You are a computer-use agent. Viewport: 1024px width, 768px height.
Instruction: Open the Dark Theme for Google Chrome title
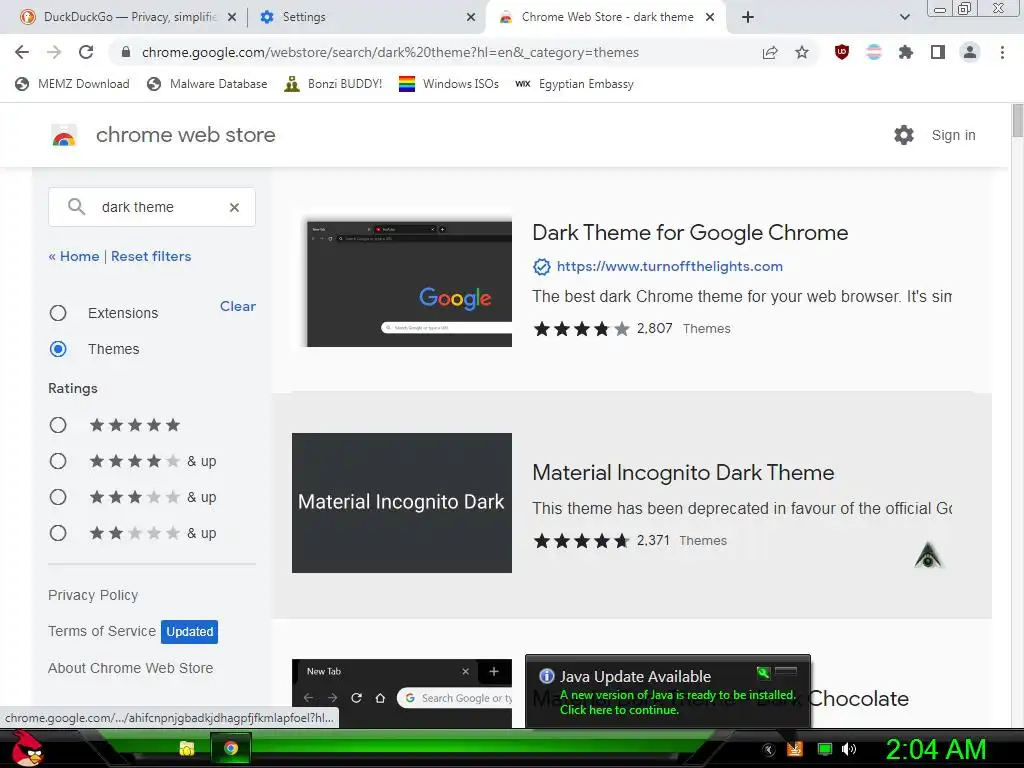(x=690, y=232)
